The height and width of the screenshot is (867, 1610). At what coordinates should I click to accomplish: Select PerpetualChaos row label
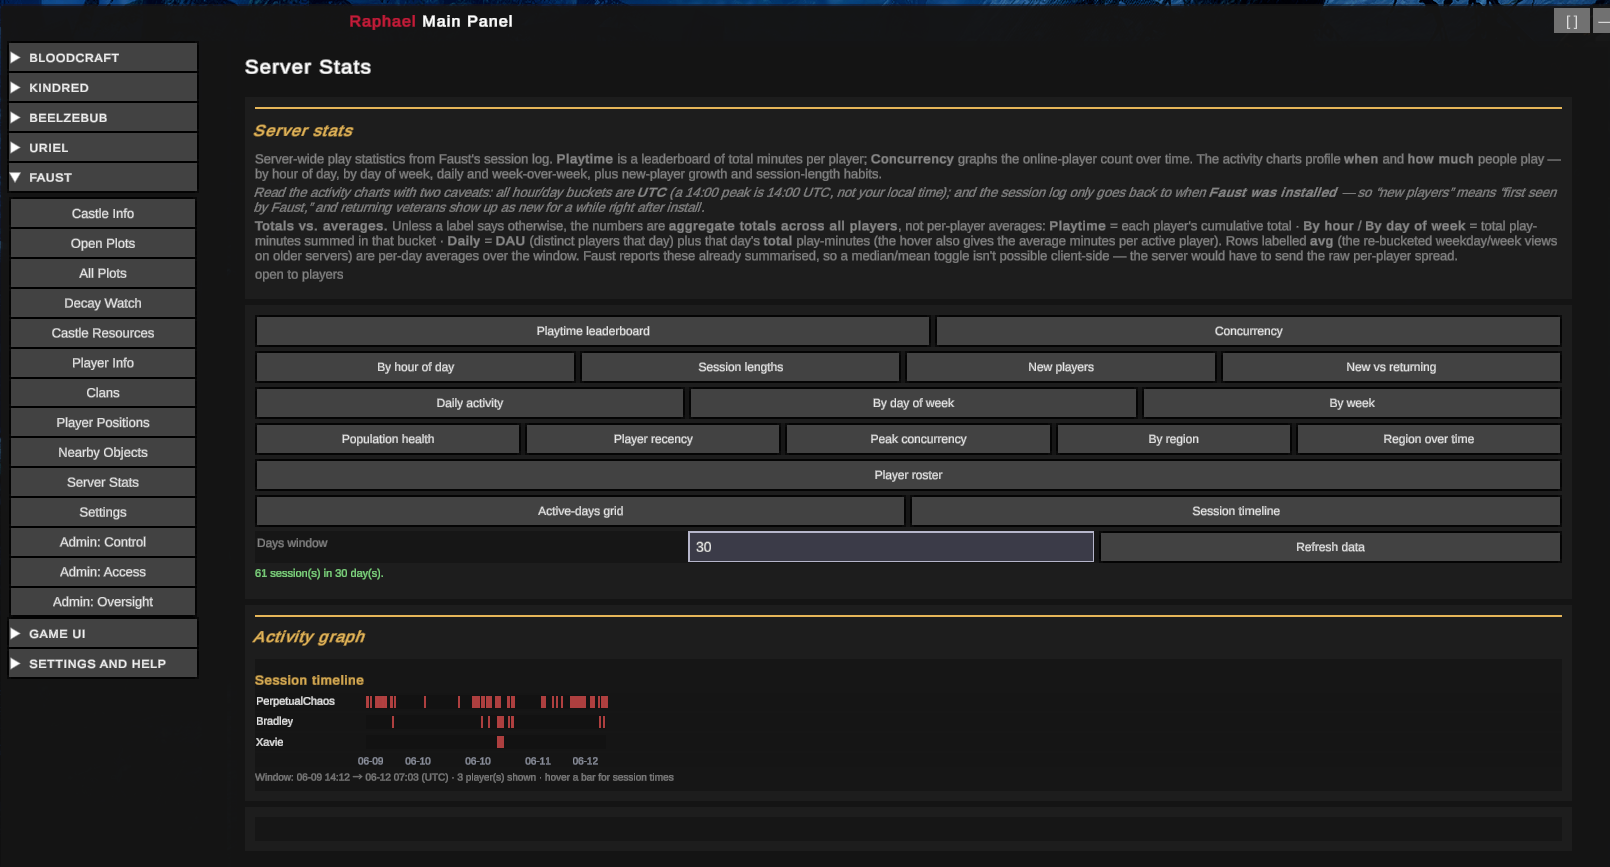click(295, 701)
